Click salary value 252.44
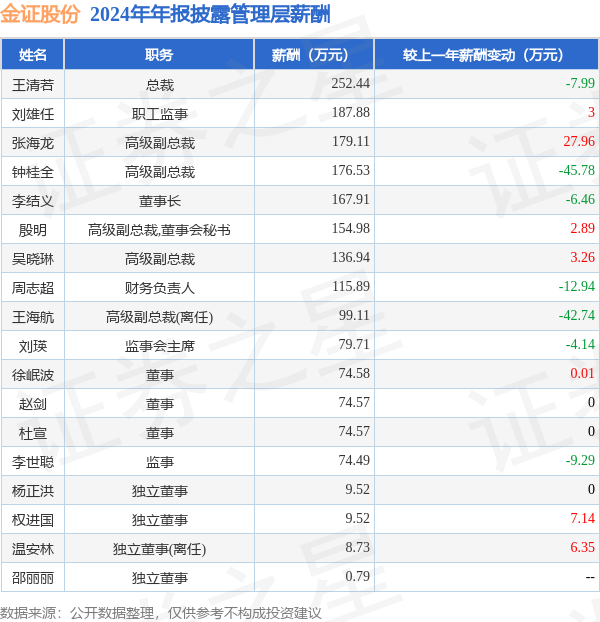600x622 pixels. [x=351, y=83]
